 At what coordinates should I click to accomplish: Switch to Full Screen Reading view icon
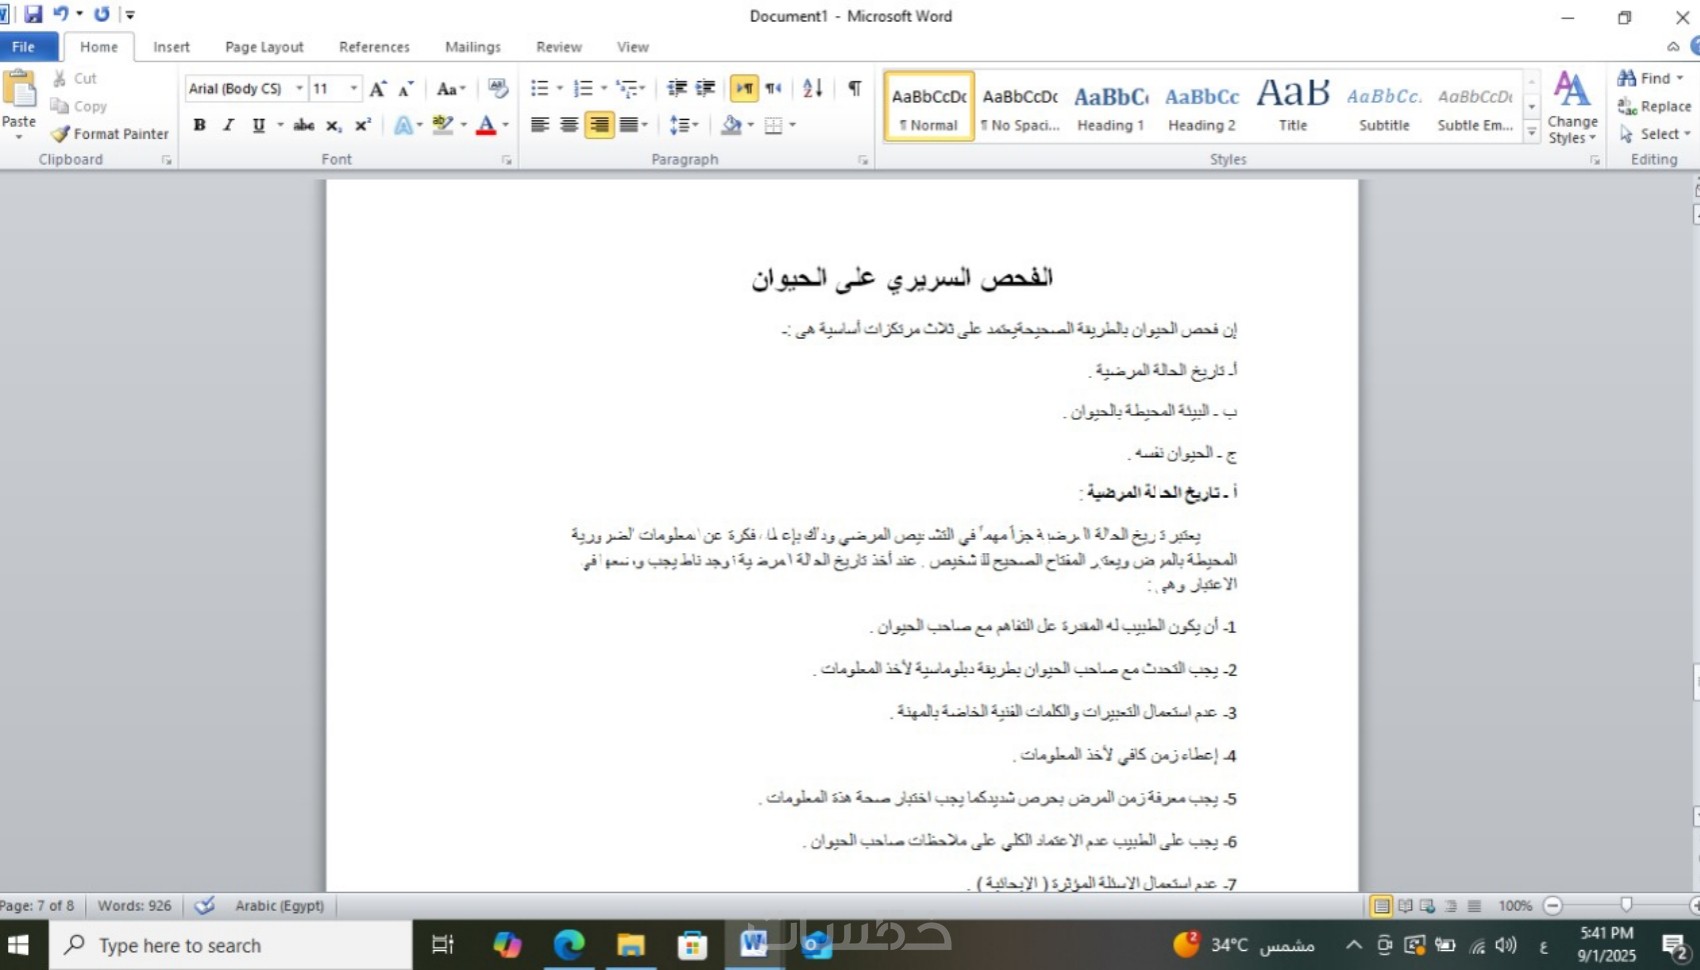(x=1405, y=906)
